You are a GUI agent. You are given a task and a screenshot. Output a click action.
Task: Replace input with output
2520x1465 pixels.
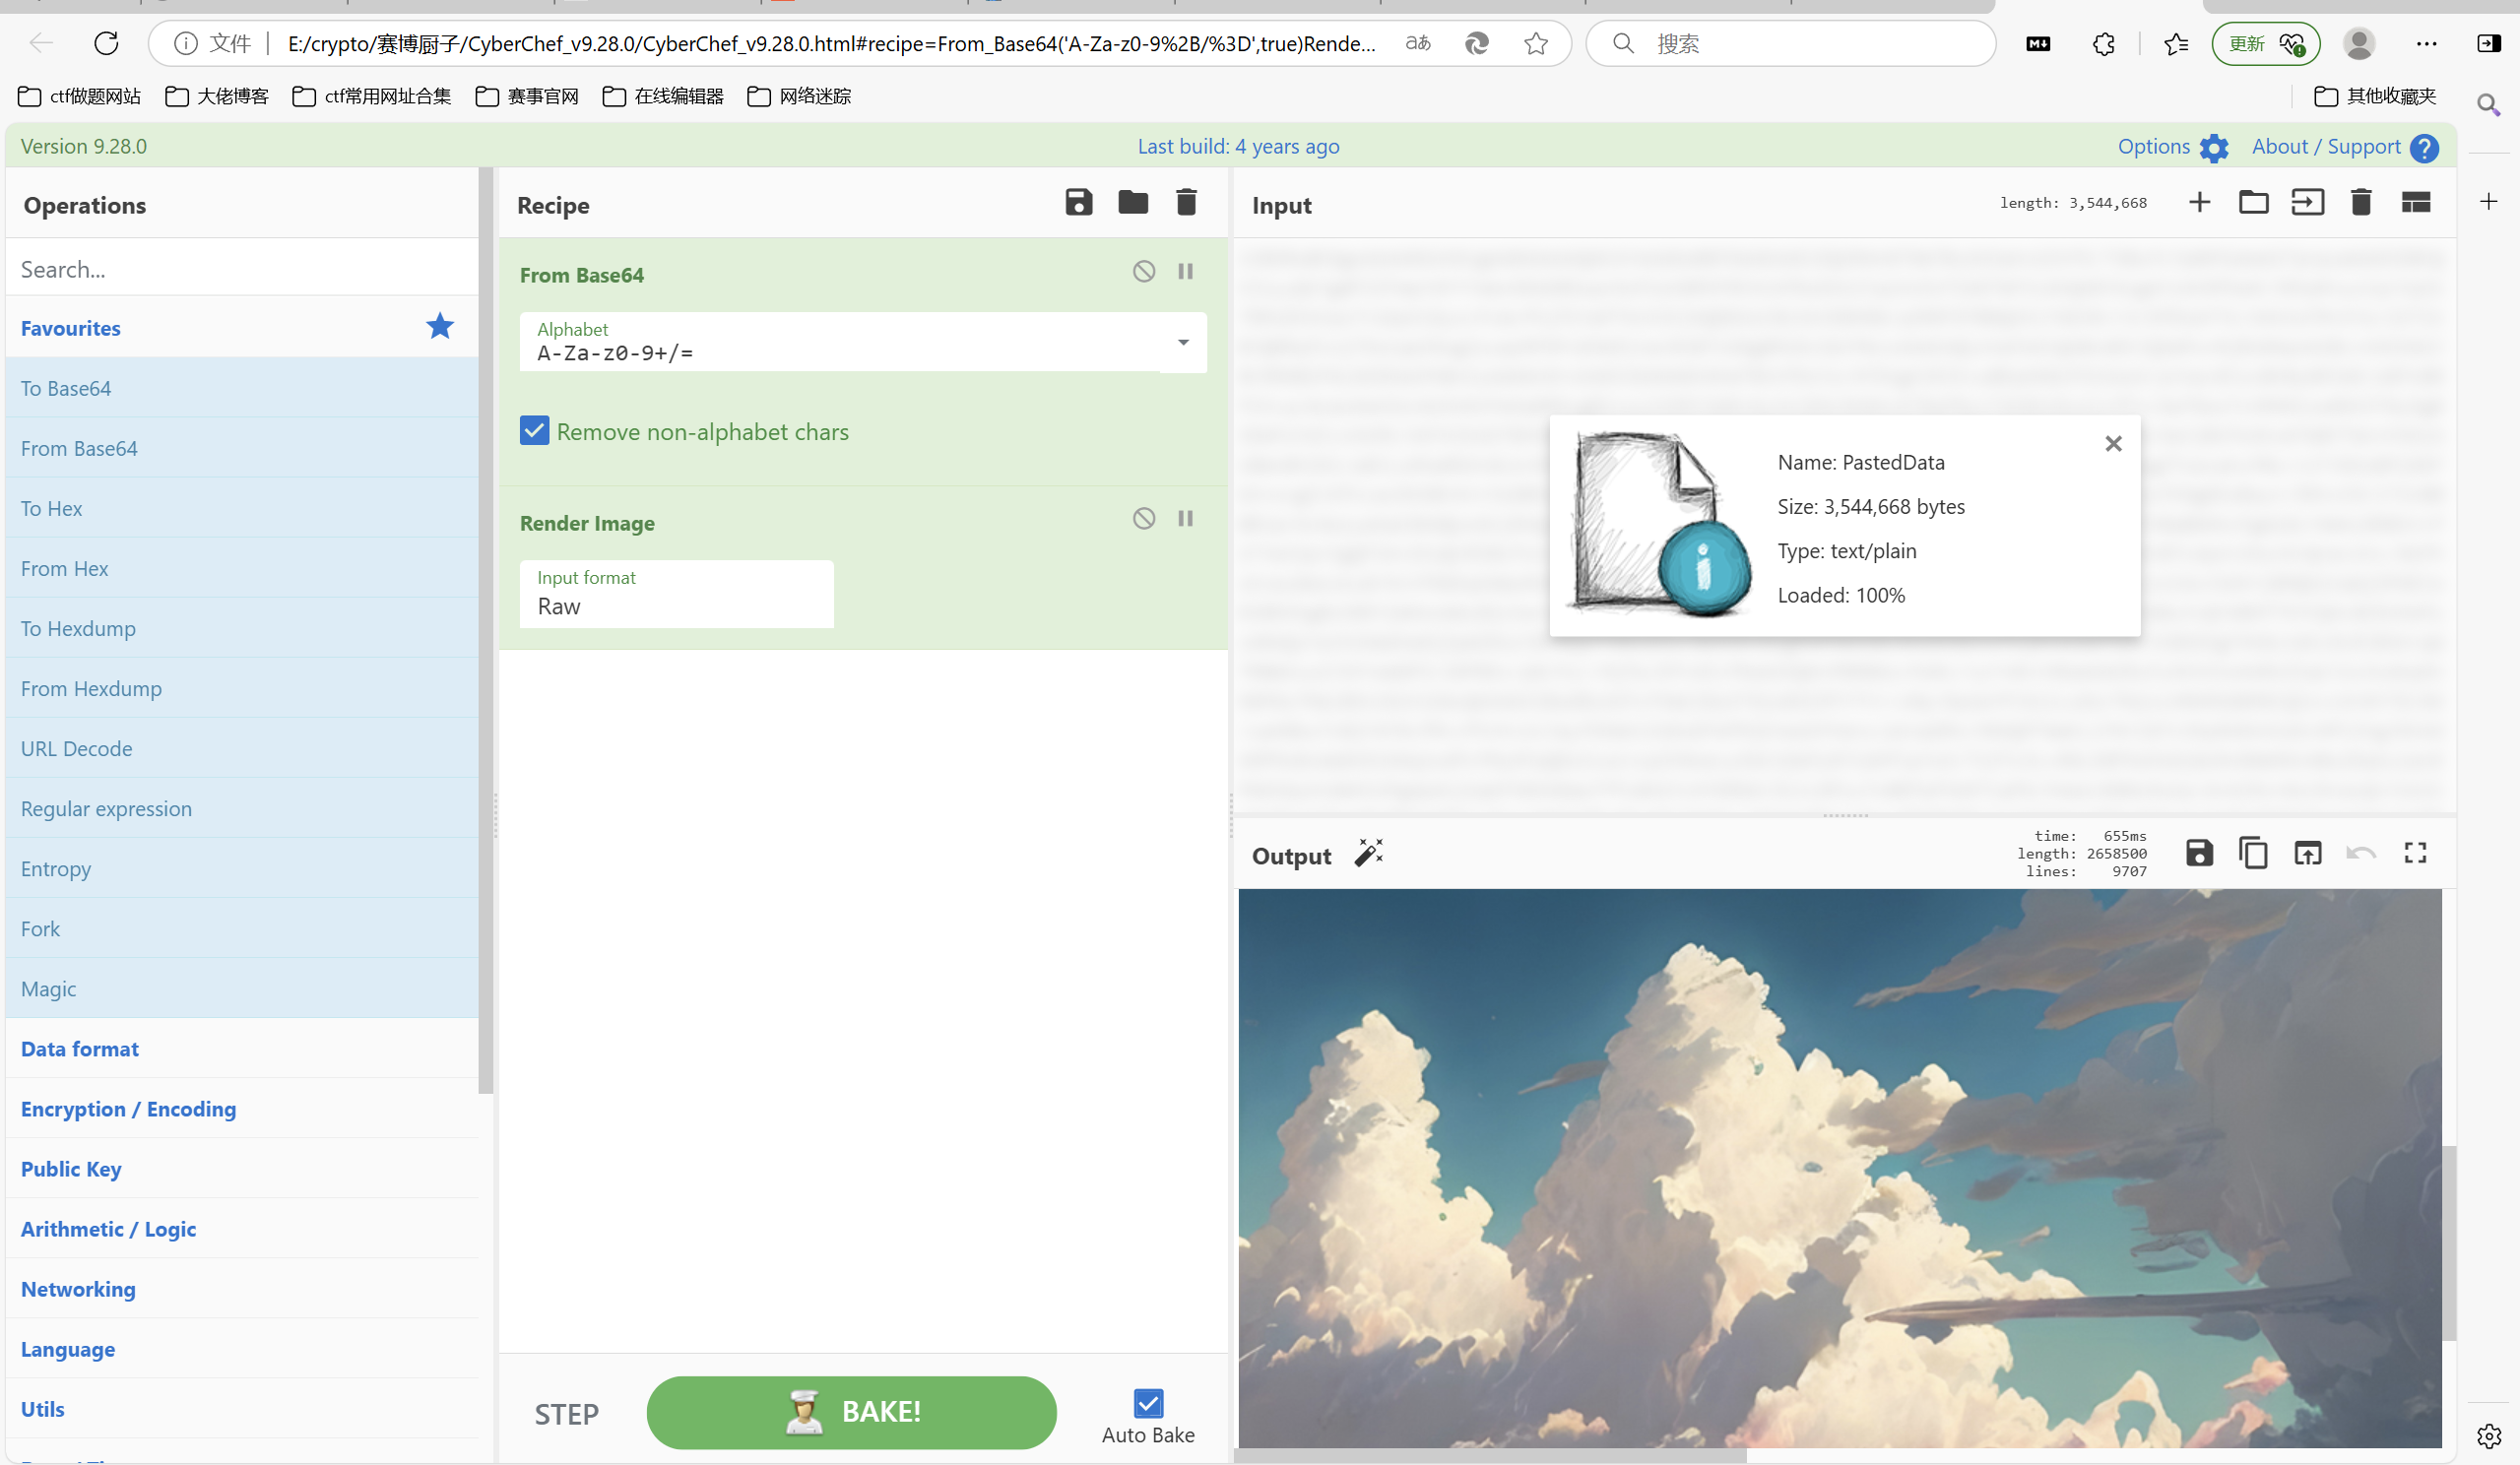point(2307,853)
